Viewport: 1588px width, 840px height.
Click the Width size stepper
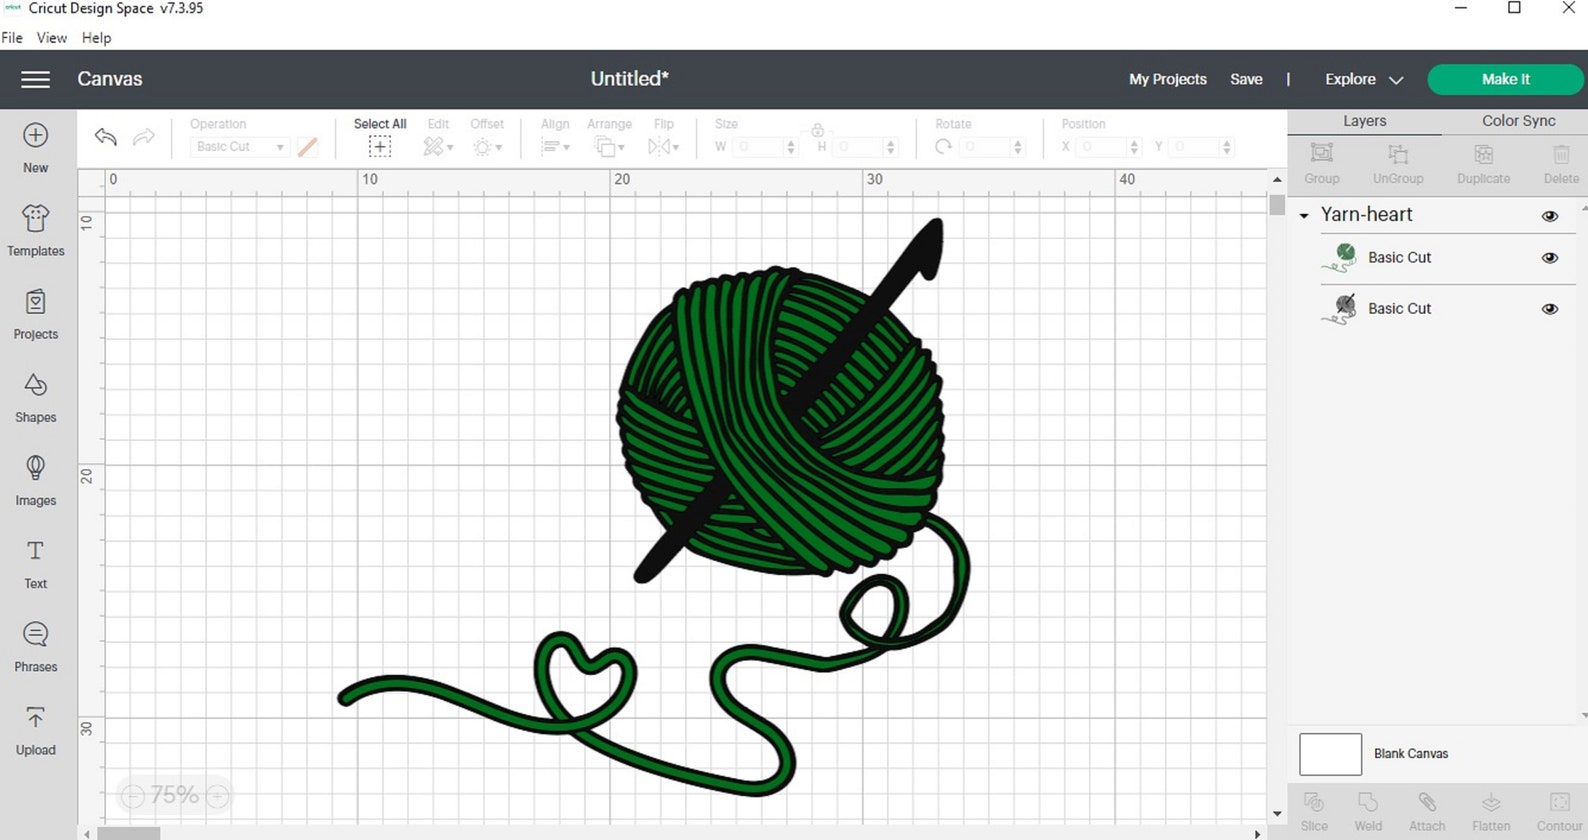point(791,147)
